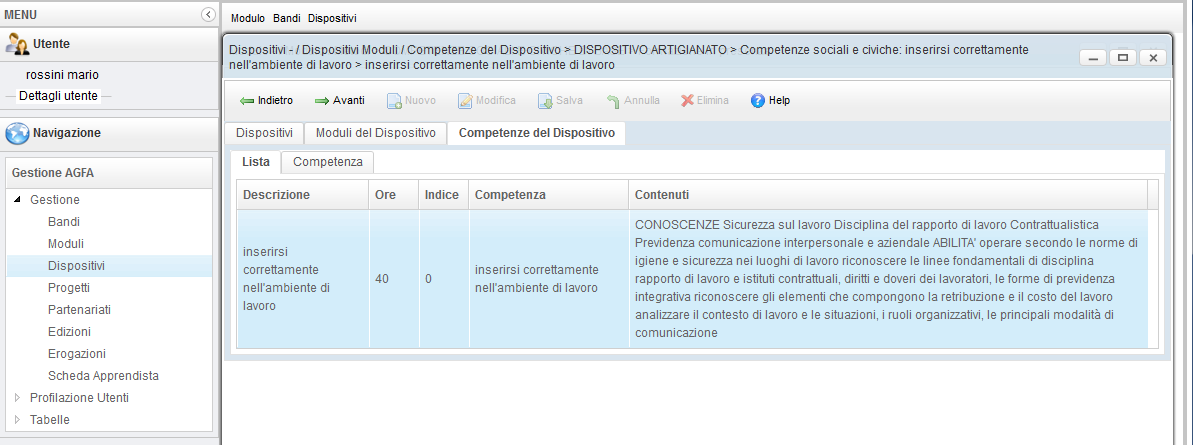The image size is (1193, 445).
Task: Click the green Indietro back arrow
Action: 247,101
